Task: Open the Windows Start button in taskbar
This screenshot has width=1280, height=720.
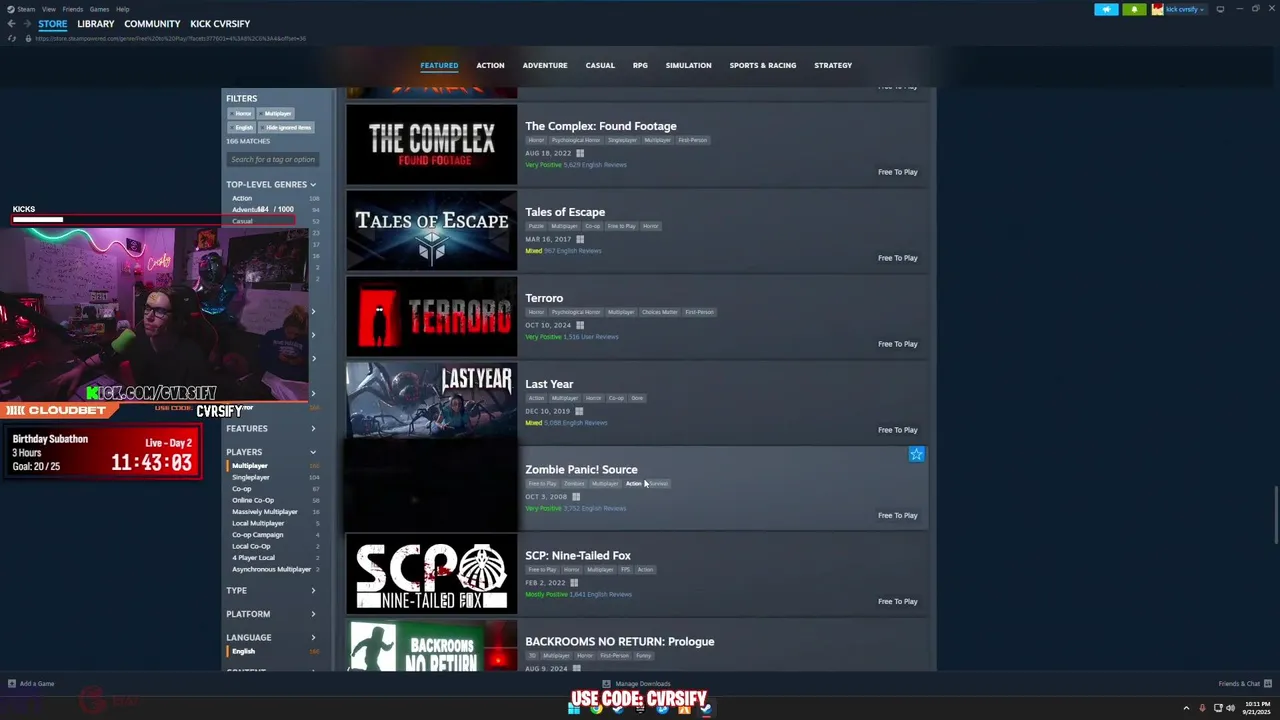Action: (574, 709)
